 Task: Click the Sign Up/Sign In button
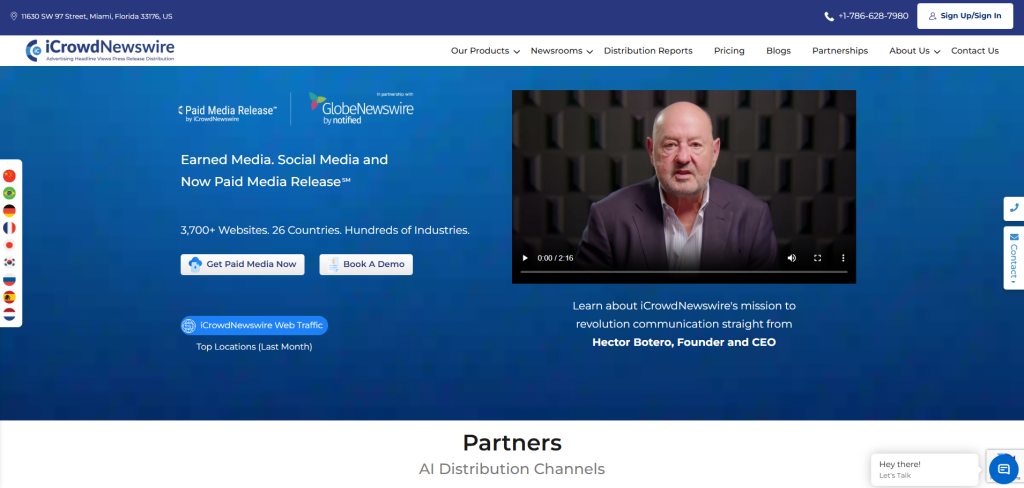pyautogui.click(x=965, y=16)
